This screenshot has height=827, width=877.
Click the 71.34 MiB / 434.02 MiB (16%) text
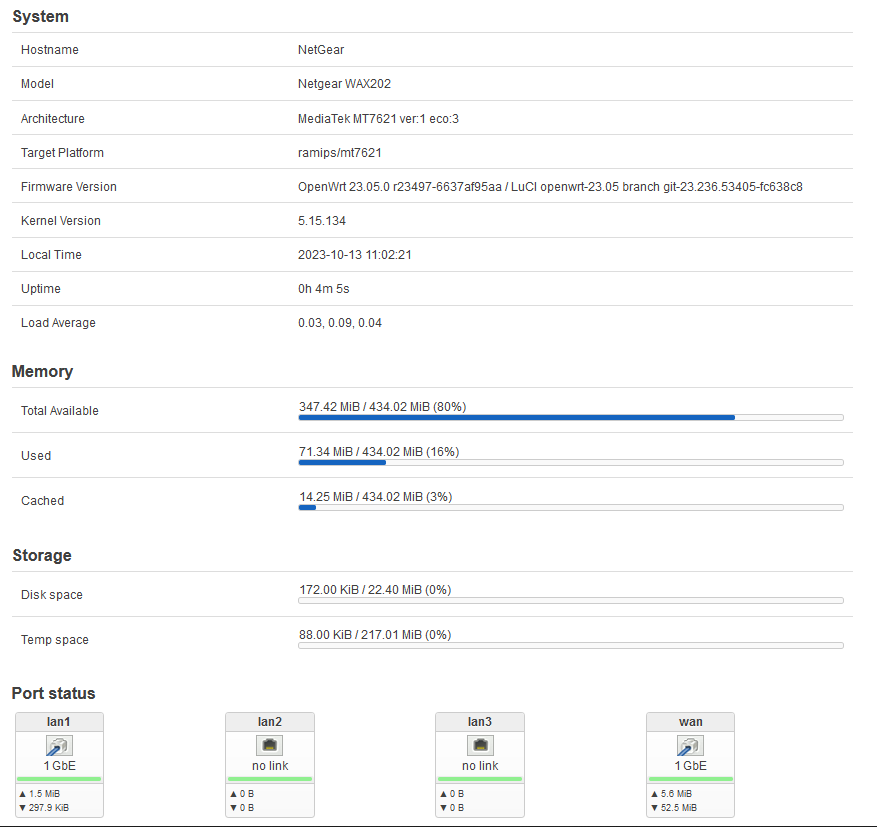click(379, 452)
